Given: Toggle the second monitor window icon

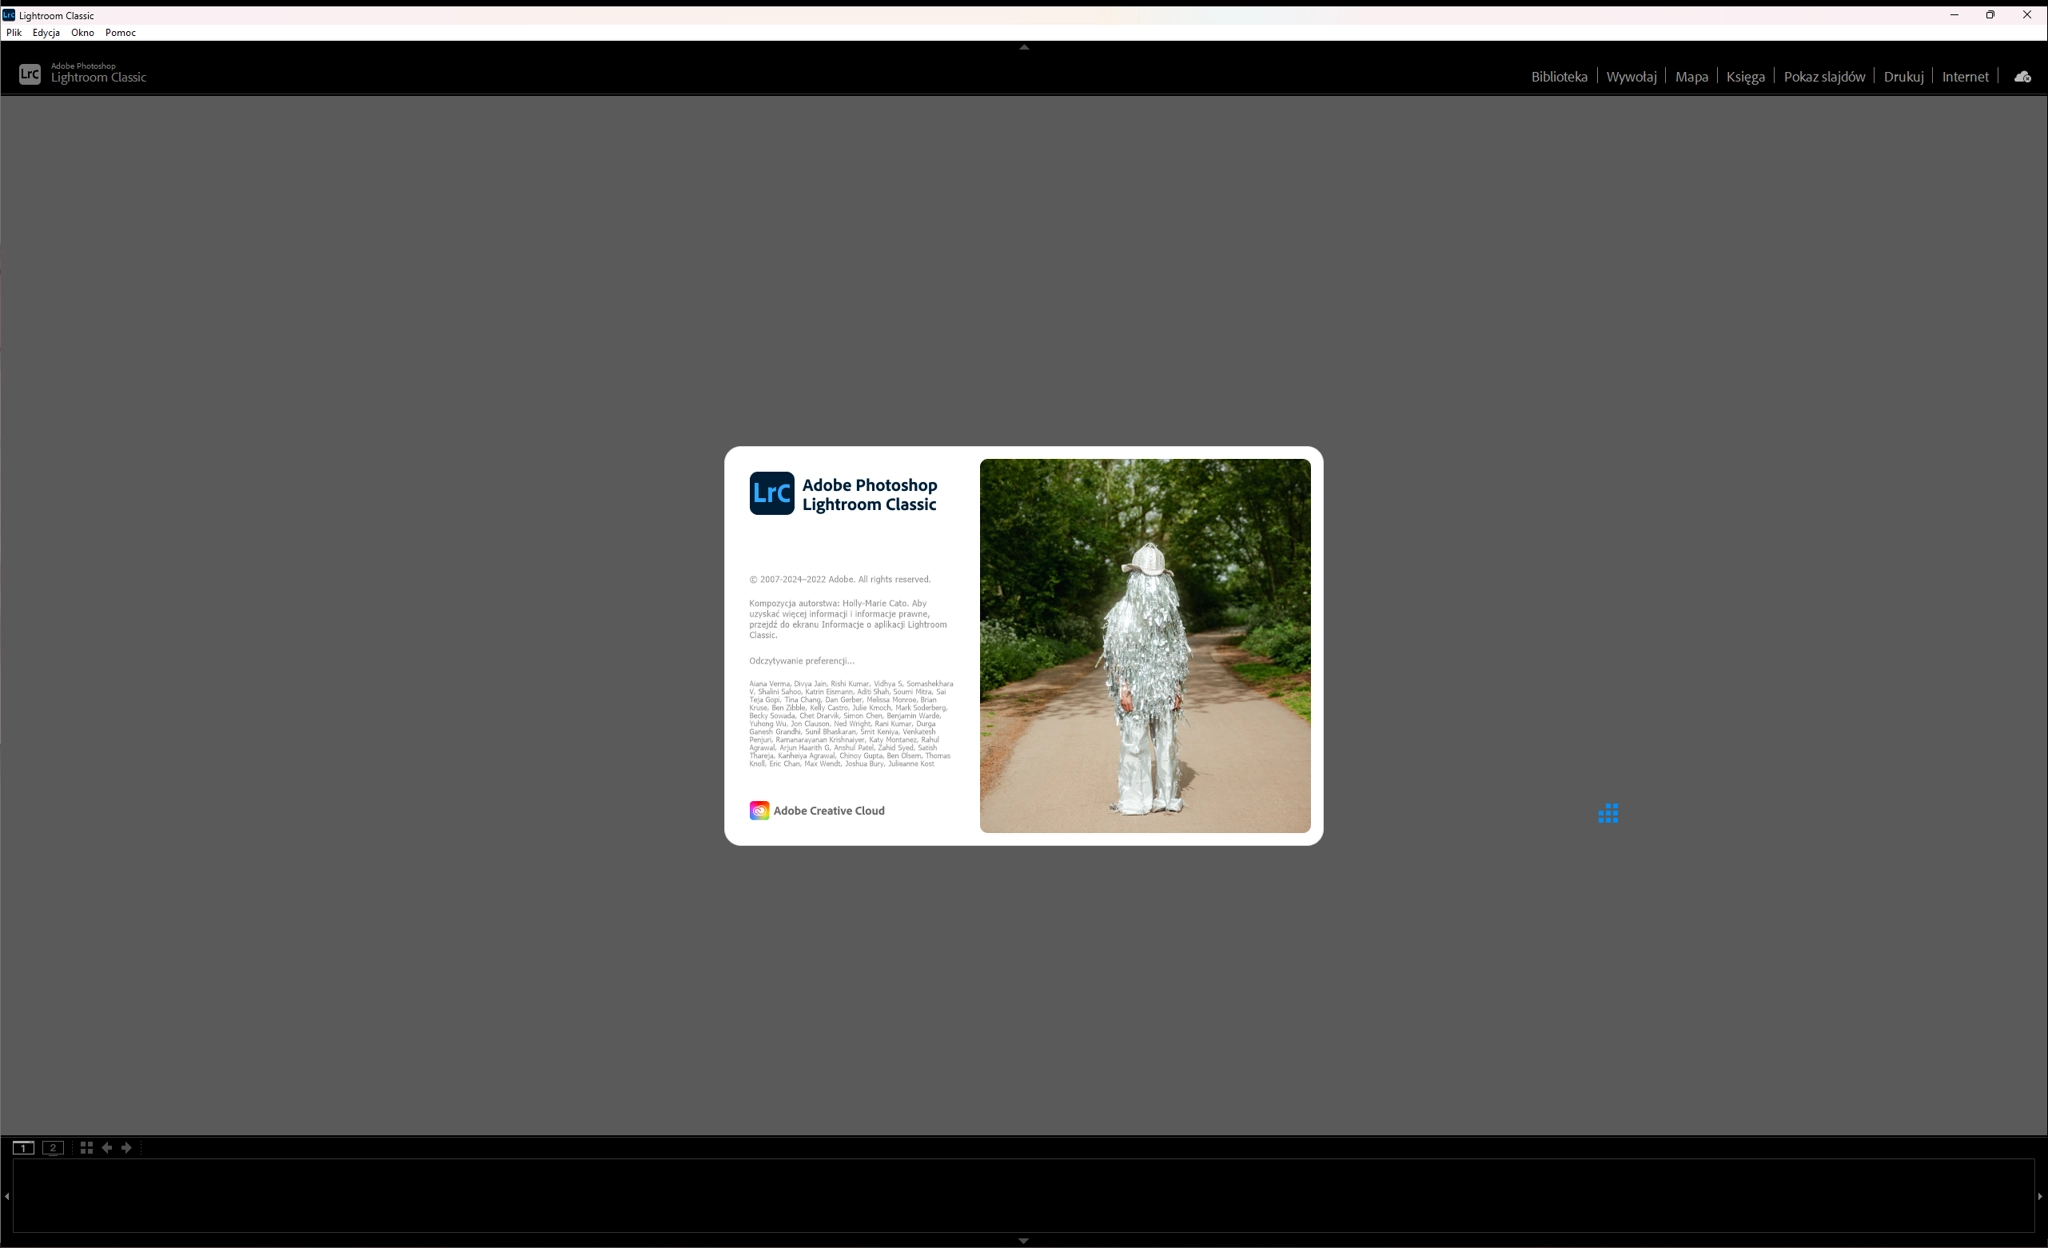Looking at the screenshot, I should coord(53,1148).
